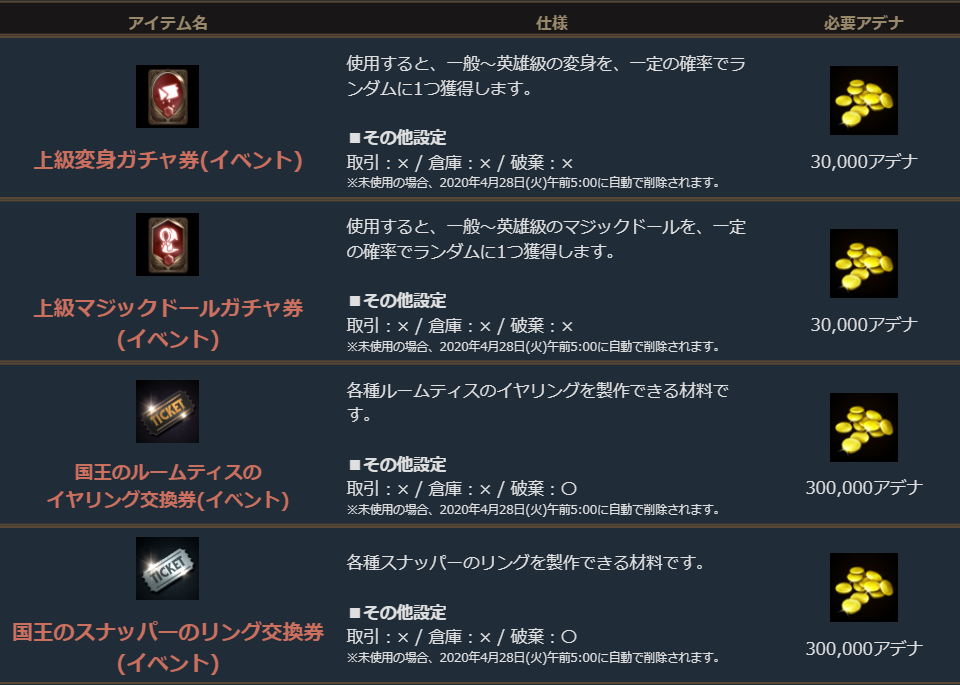This screenshot has height=685, width=960.
Task: Click the 上級変身ガチャ券 red card icon
Action: (x=167, y=97)
